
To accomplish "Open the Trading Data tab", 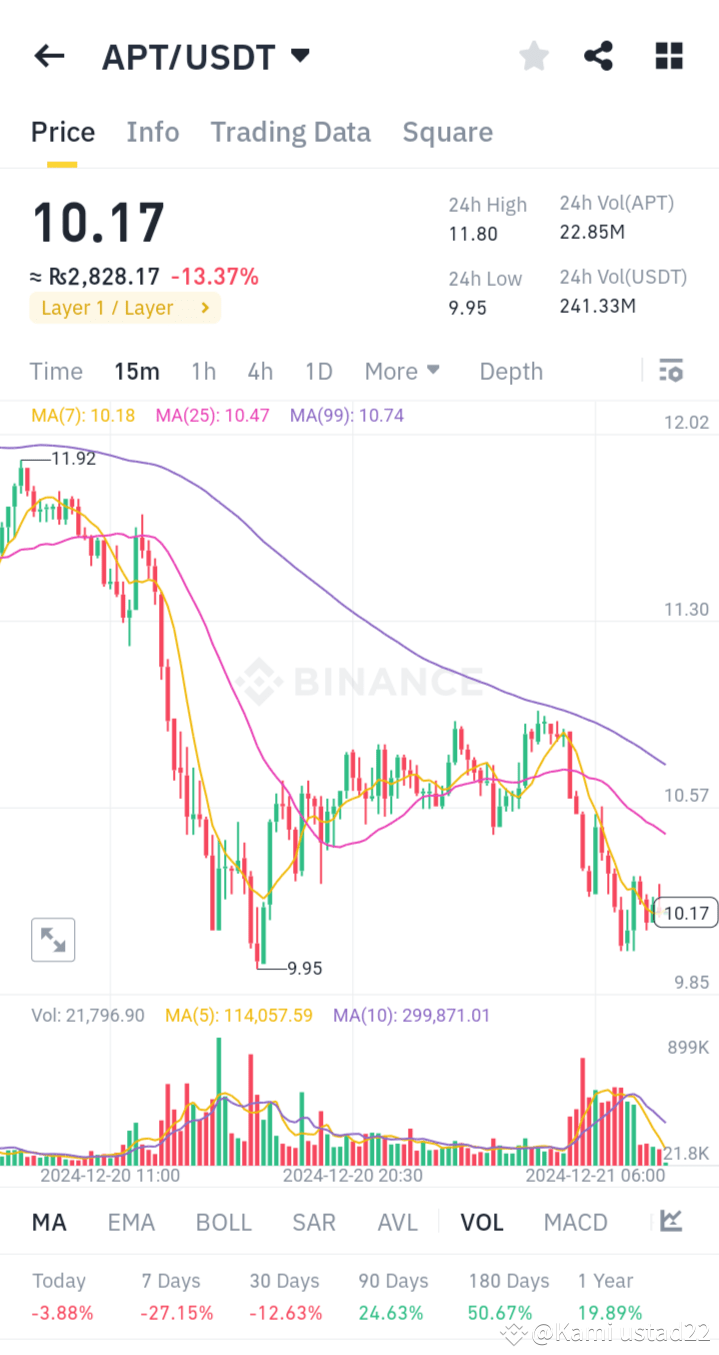I will (x=290, y=131).
